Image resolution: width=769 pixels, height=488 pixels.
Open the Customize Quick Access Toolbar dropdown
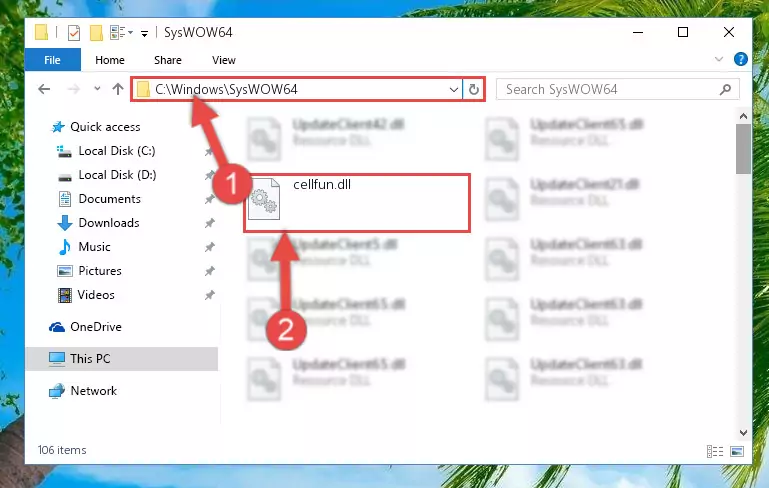(x=144, y=33)
